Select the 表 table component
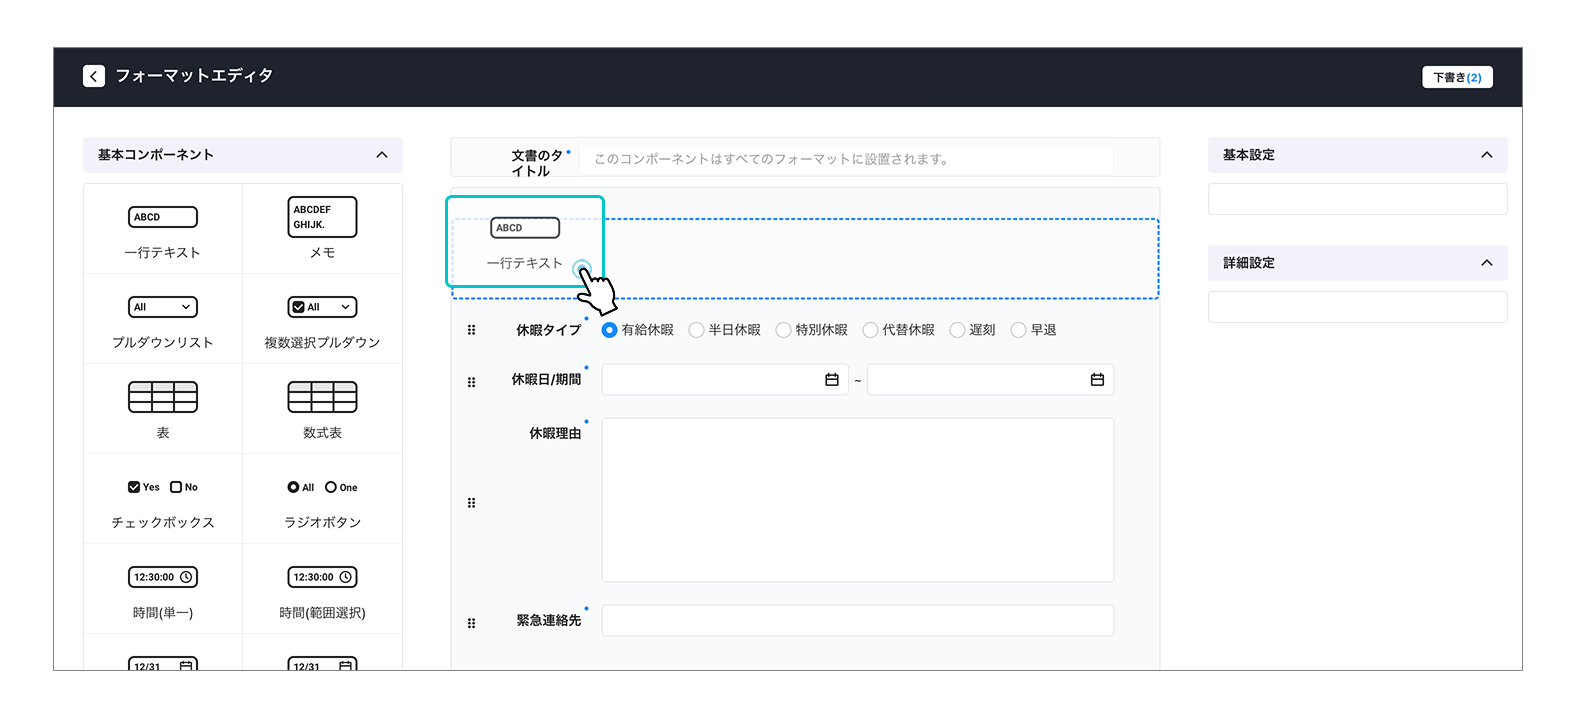 click(x=163, y=409)
